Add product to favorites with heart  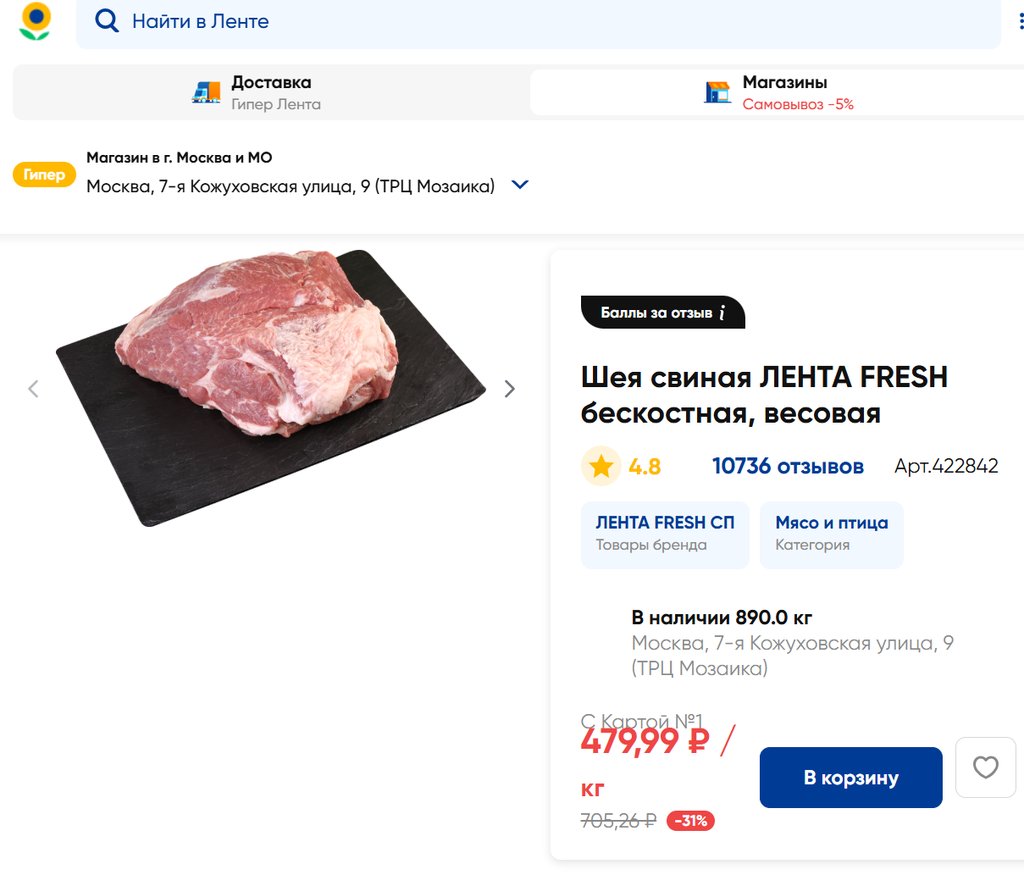click(985, 768)
